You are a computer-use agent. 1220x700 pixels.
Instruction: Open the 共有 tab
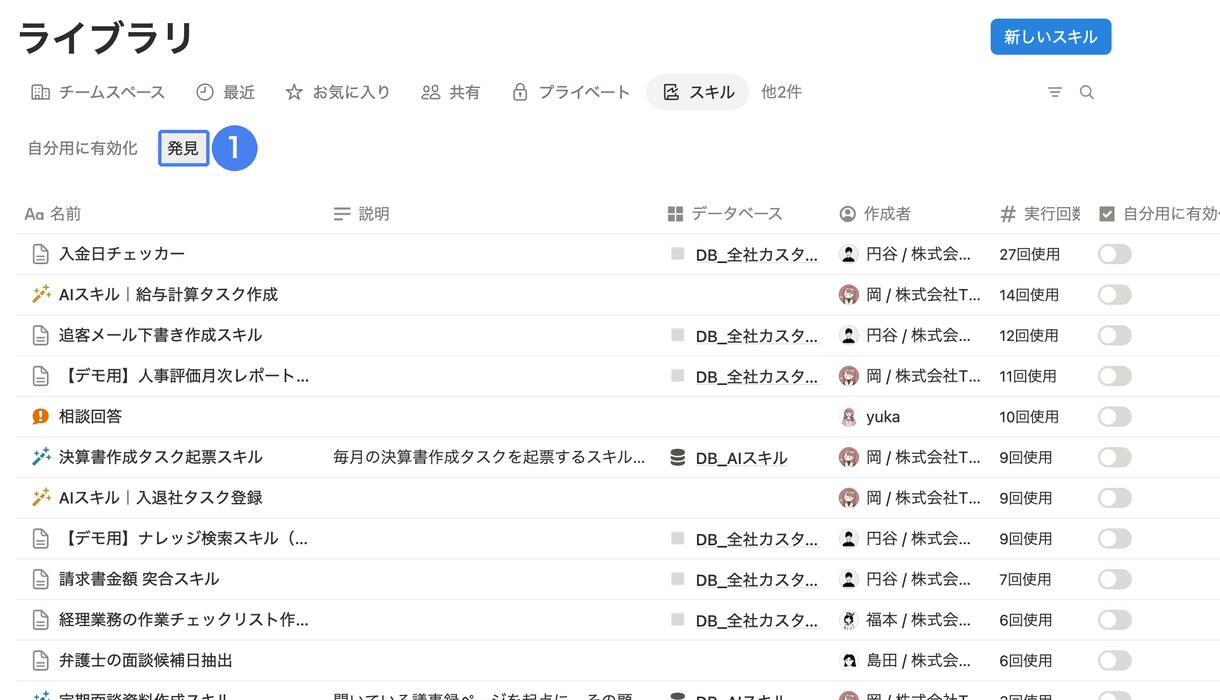[451, 92]
